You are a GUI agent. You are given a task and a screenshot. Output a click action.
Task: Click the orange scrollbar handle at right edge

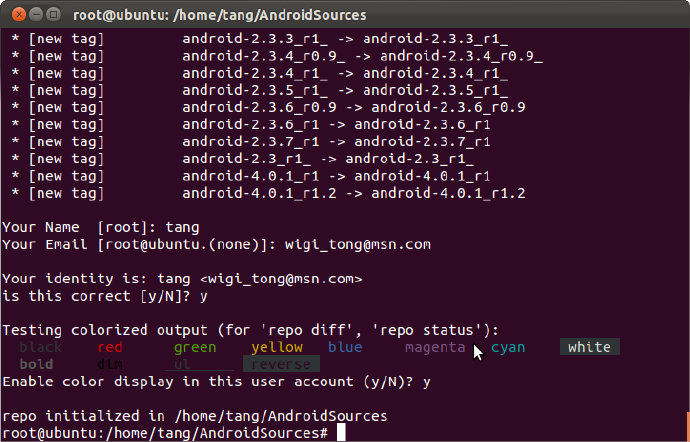pos(688,427)
